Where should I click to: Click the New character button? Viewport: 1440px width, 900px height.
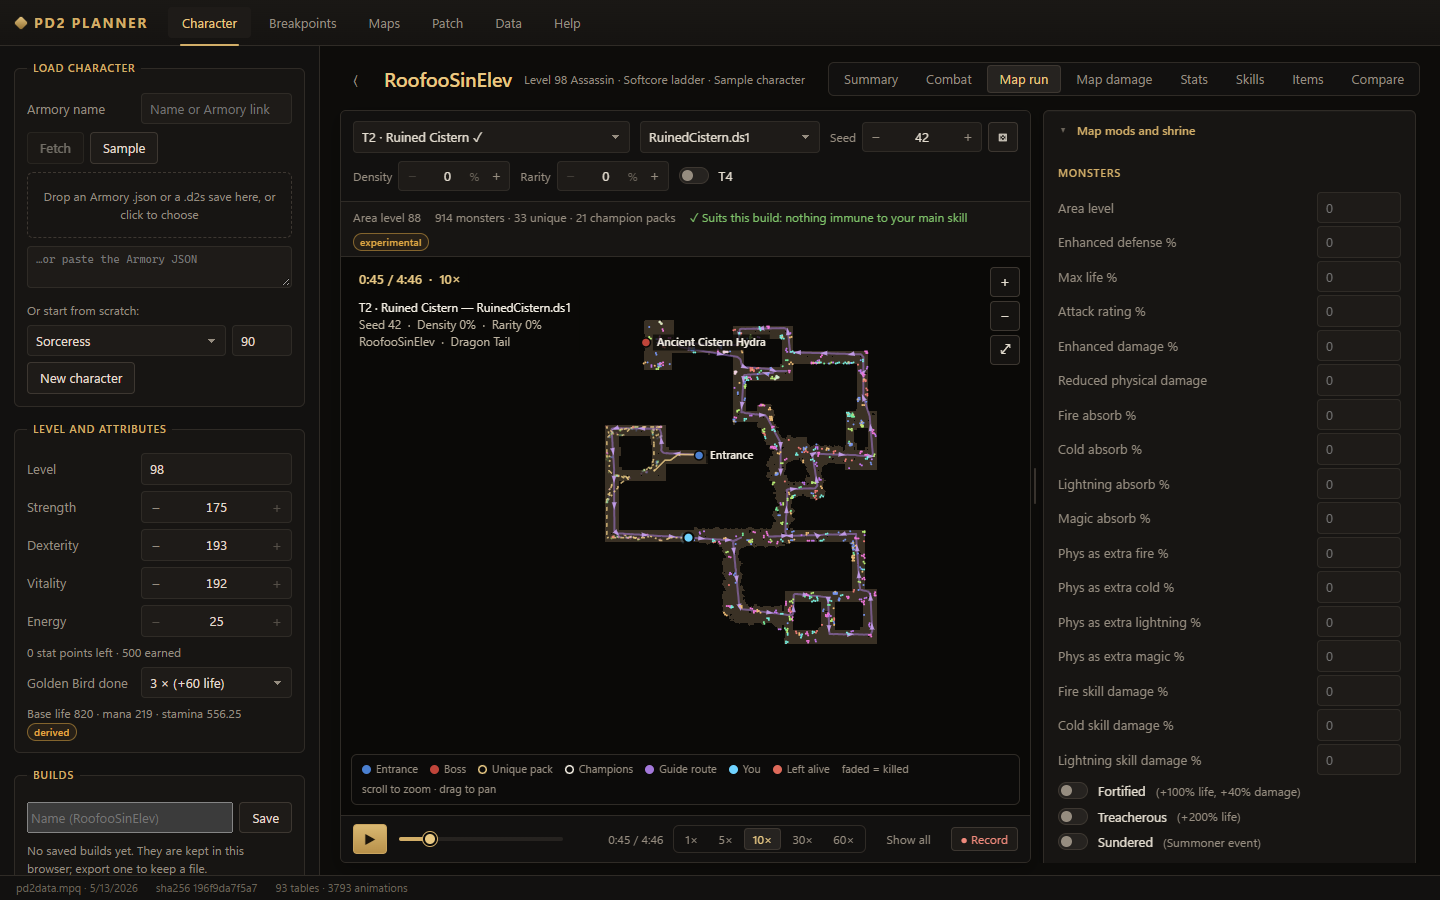81,378
